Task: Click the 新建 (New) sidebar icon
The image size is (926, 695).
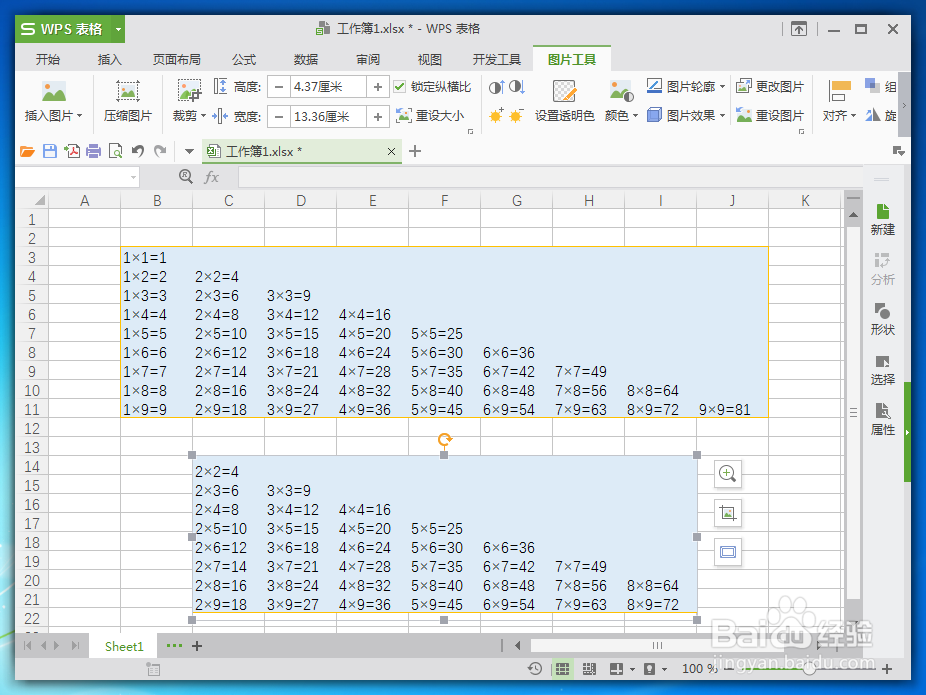Action: (x=882, y=219)
